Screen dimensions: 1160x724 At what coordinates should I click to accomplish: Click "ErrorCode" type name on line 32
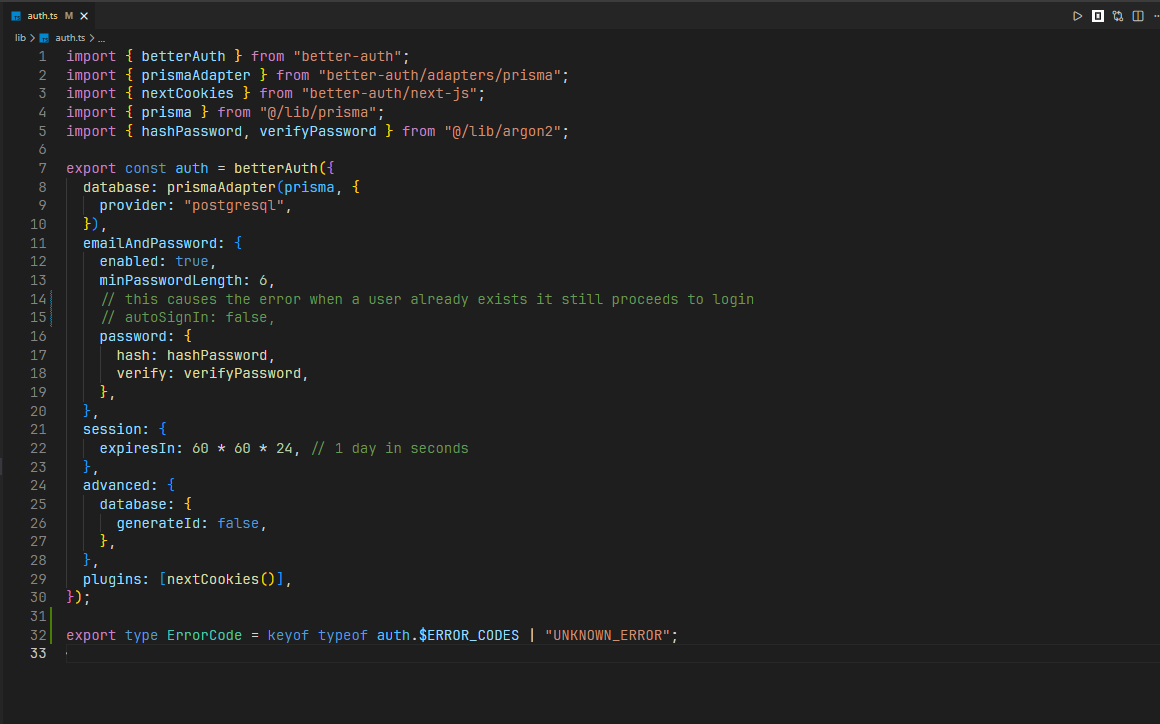point(204,635)
